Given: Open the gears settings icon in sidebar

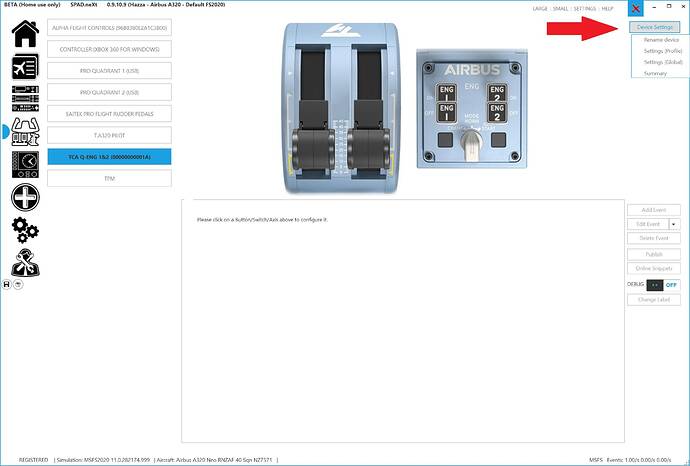Looking at the screenshot, I should pyautogui.click(x=25, y=230).
